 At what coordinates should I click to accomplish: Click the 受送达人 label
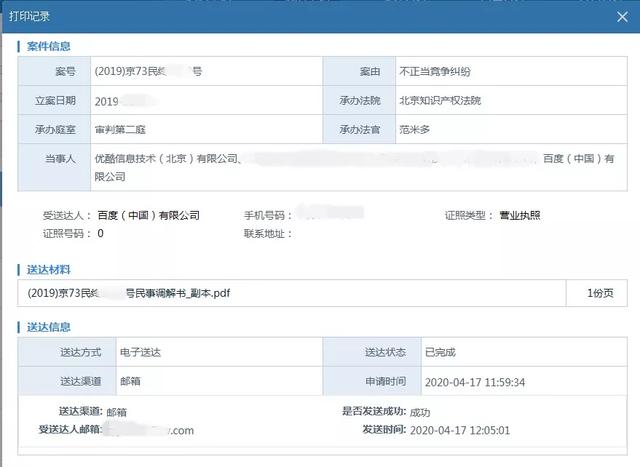[67, 215]
